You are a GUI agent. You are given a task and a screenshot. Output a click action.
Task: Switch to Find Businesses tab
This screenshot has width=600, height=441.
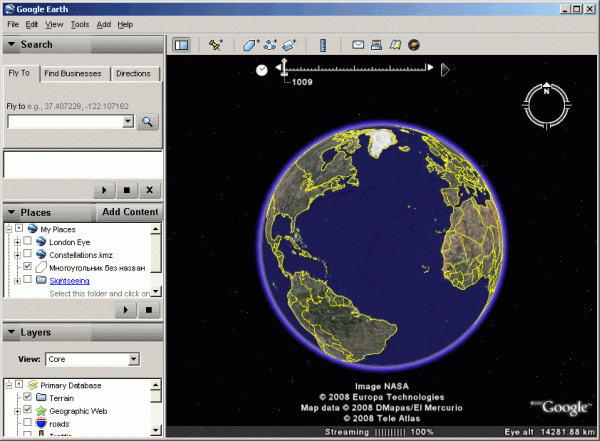73,74
